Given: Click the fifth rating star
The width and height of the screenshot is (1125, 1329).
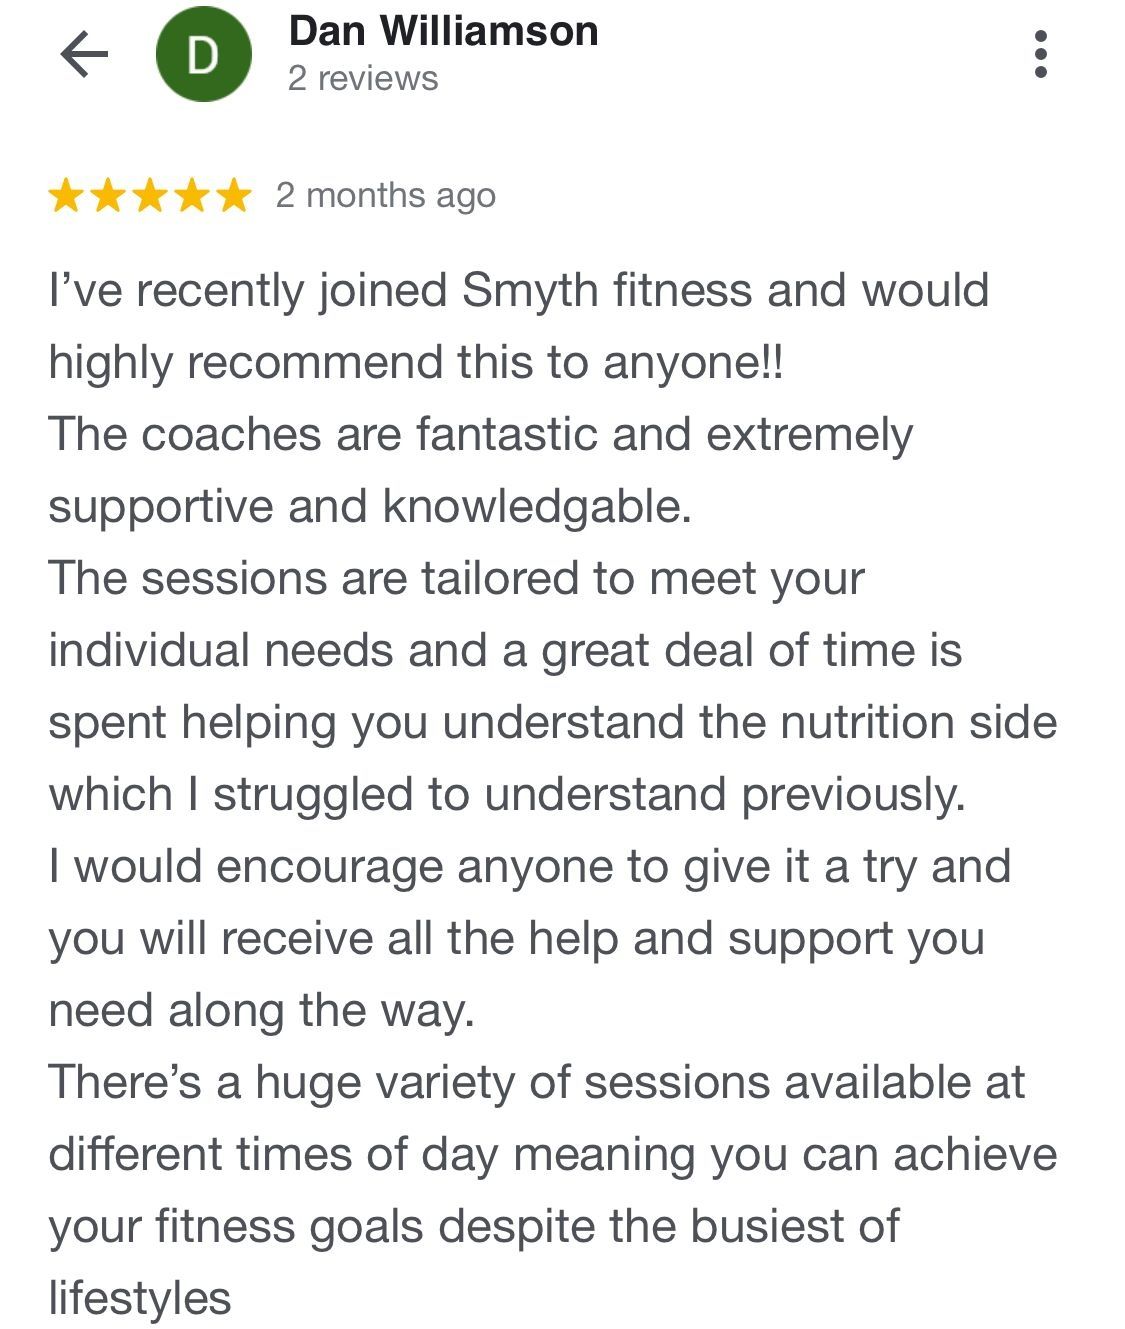Looking at the screenshot, I should pyautogui.click(x=233, y=196).
